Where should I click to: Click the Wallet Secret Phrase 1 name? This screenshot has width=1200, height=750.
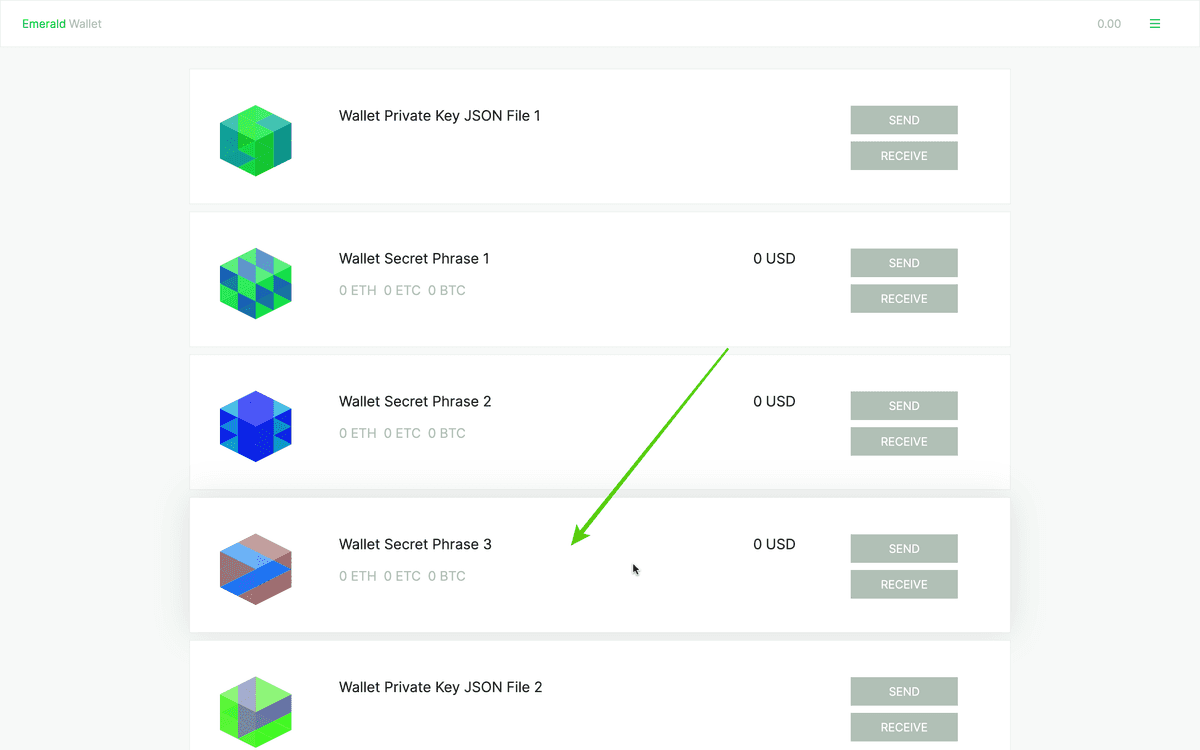click(414, 258)
